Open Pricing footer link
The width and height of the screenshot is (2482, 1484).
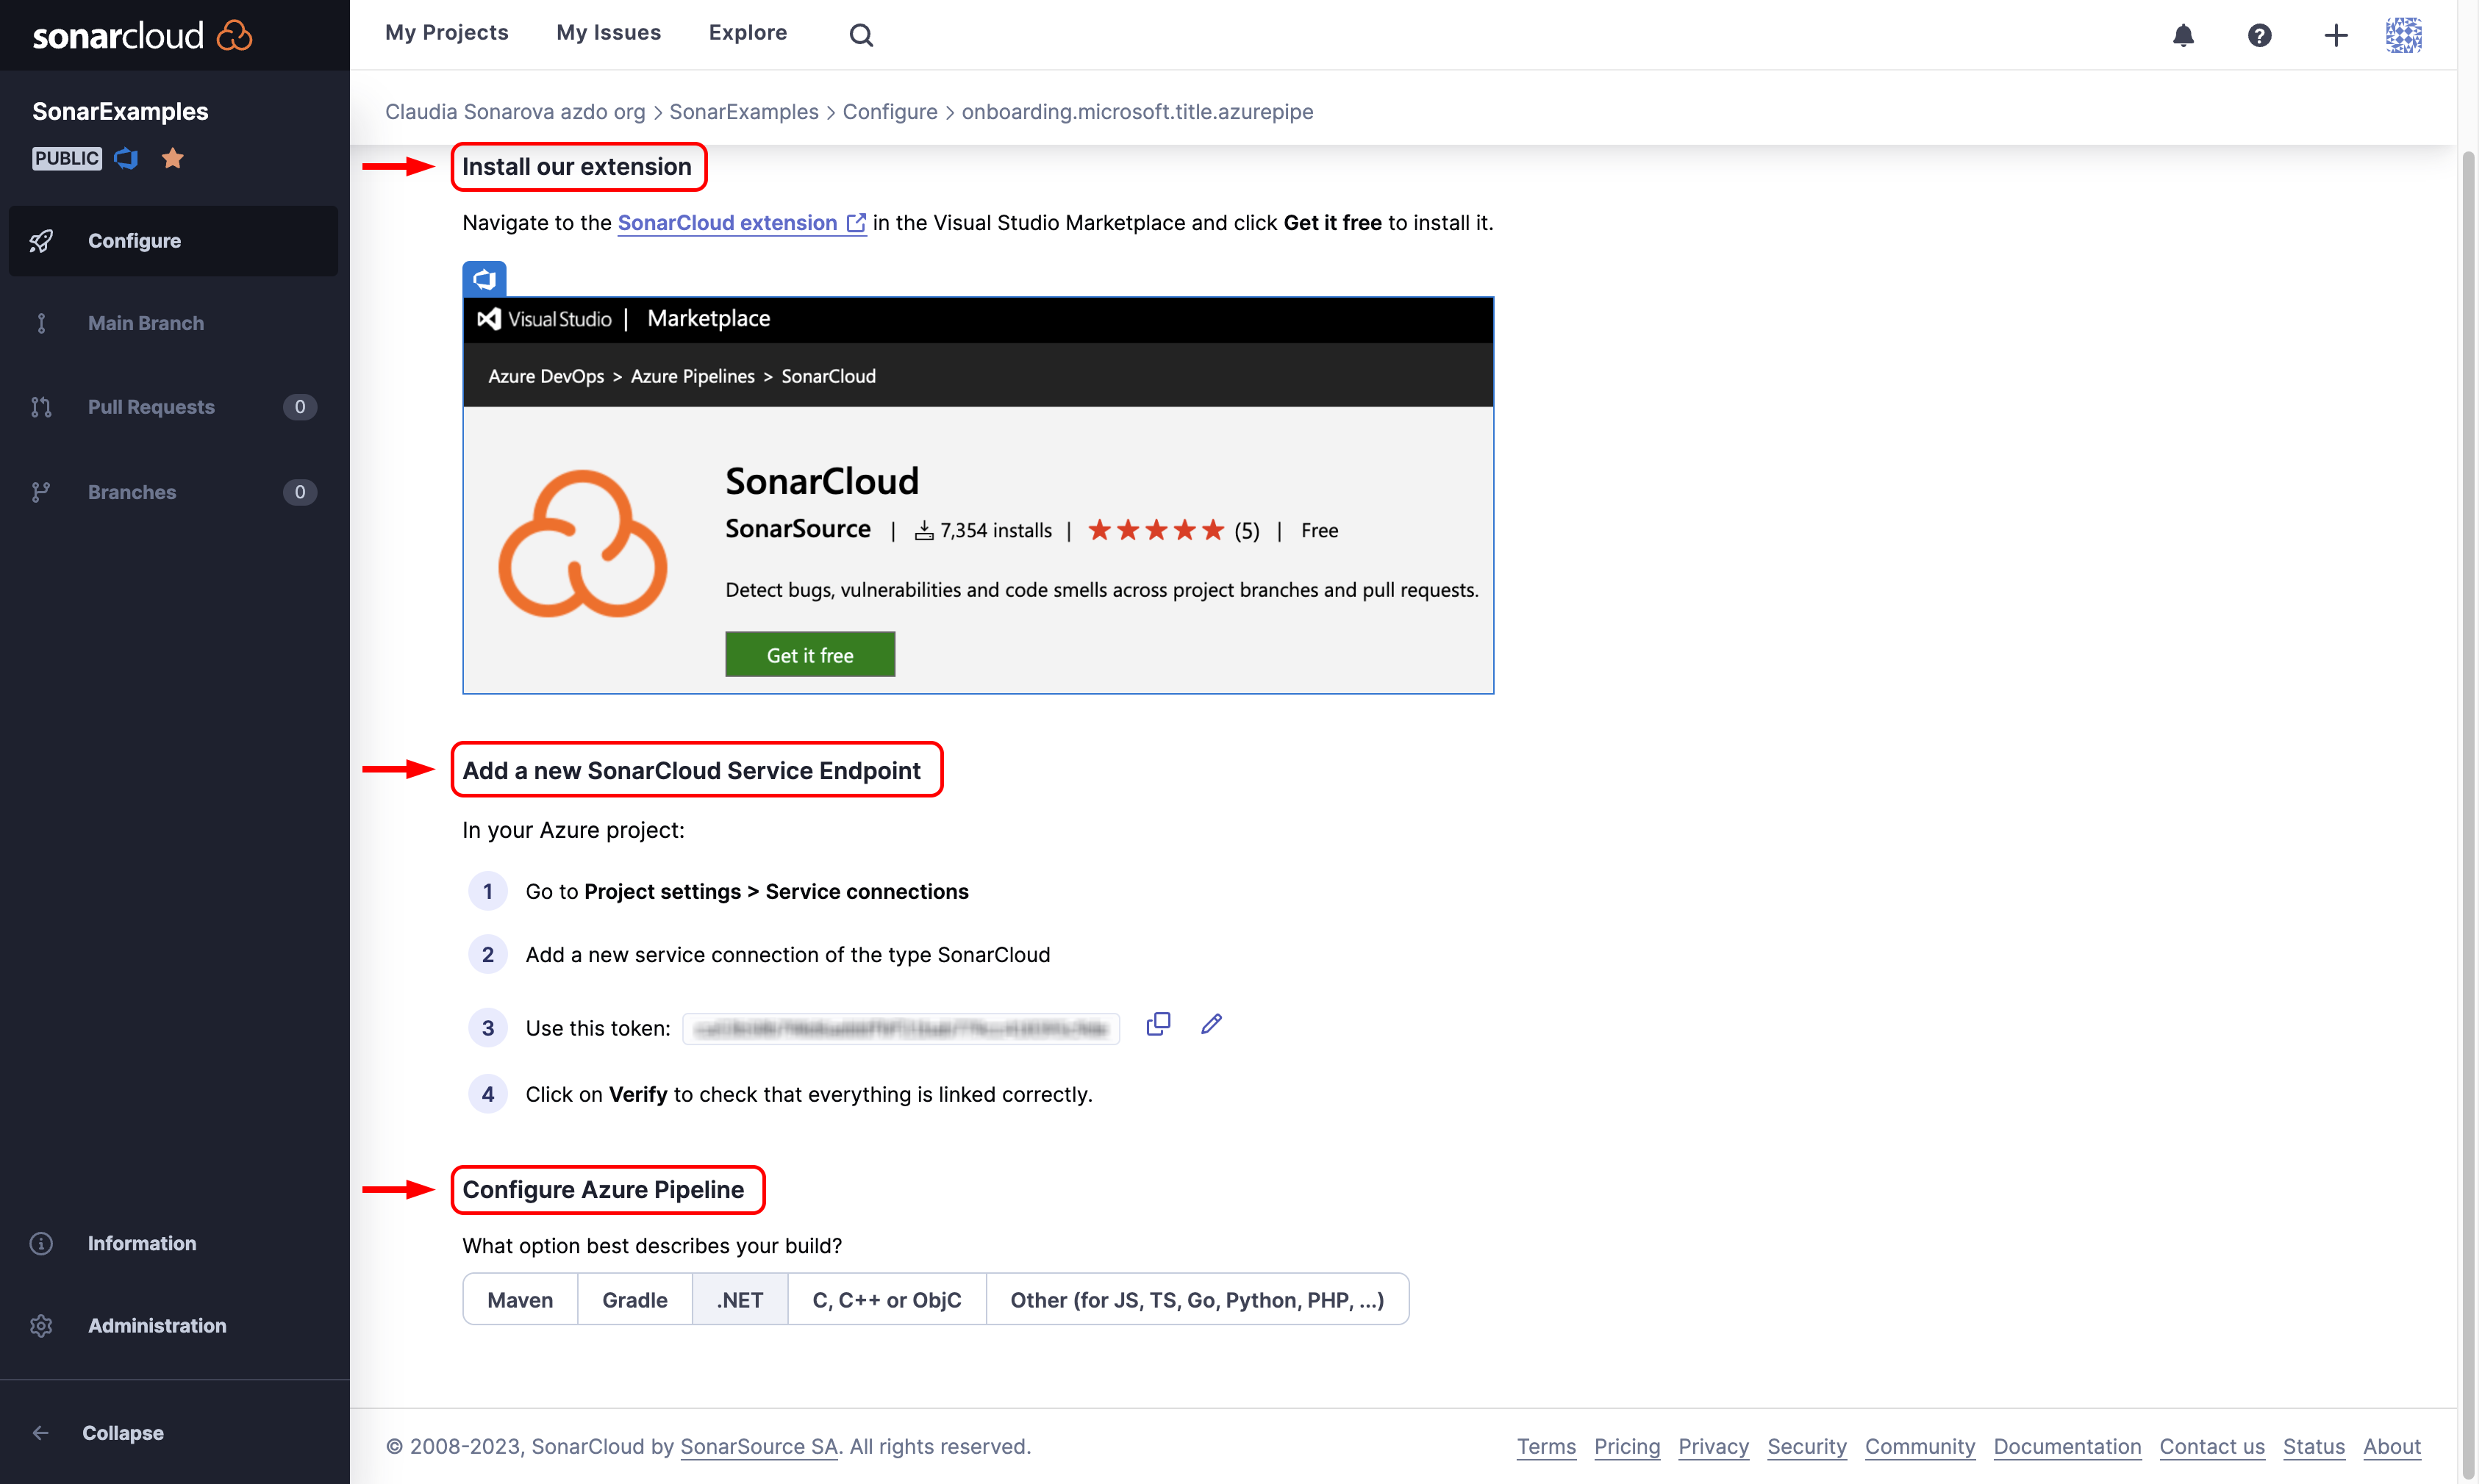[x=1627, y=1446]
